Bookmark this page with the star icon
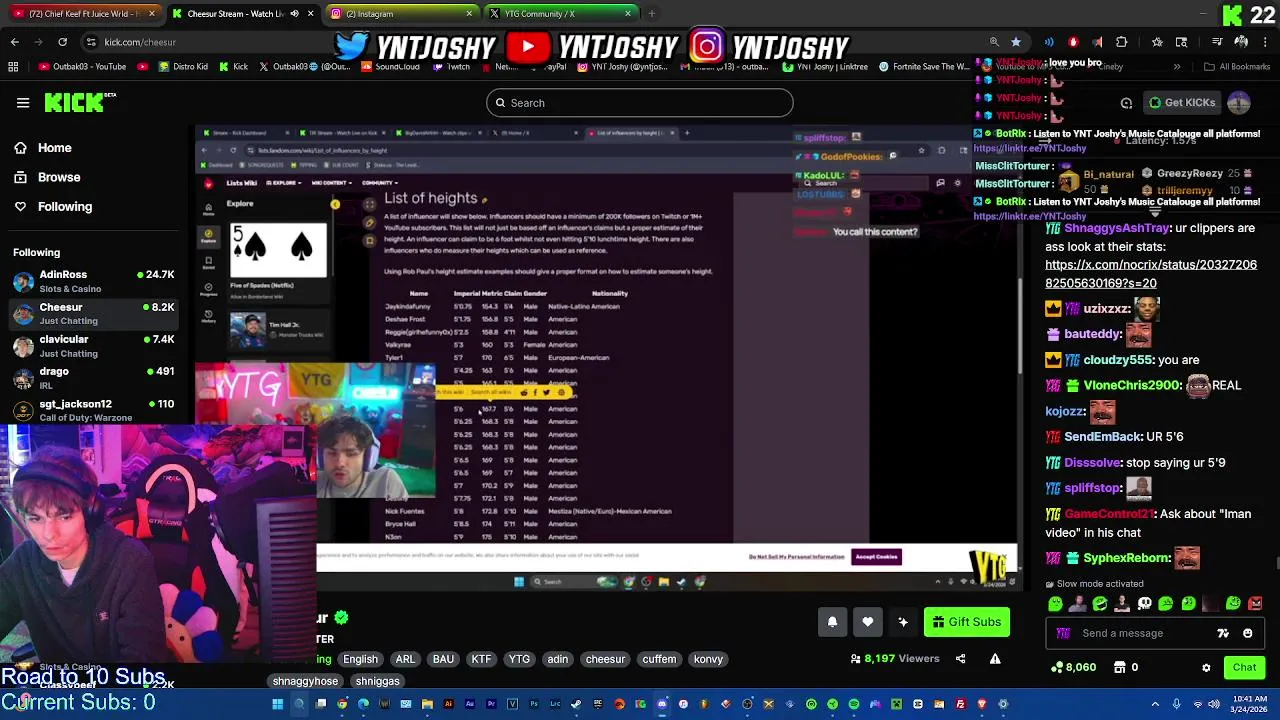This screenshot has height=720, width=1280. tap(1016, 42)
